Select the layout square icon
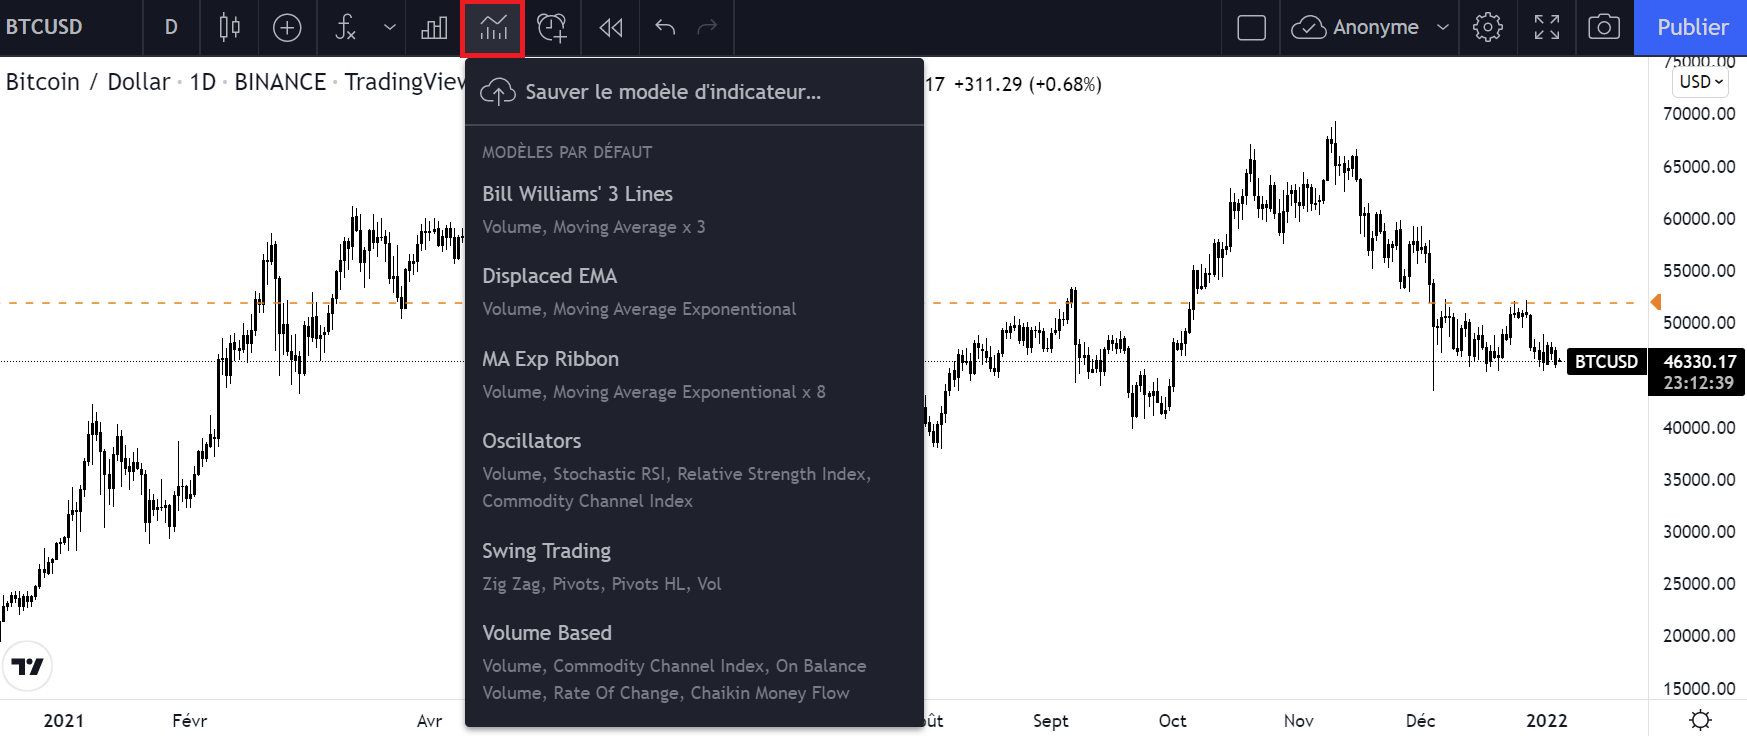Image resolution: width=1747 pixels, height=736 pixels. [1251, 27]
